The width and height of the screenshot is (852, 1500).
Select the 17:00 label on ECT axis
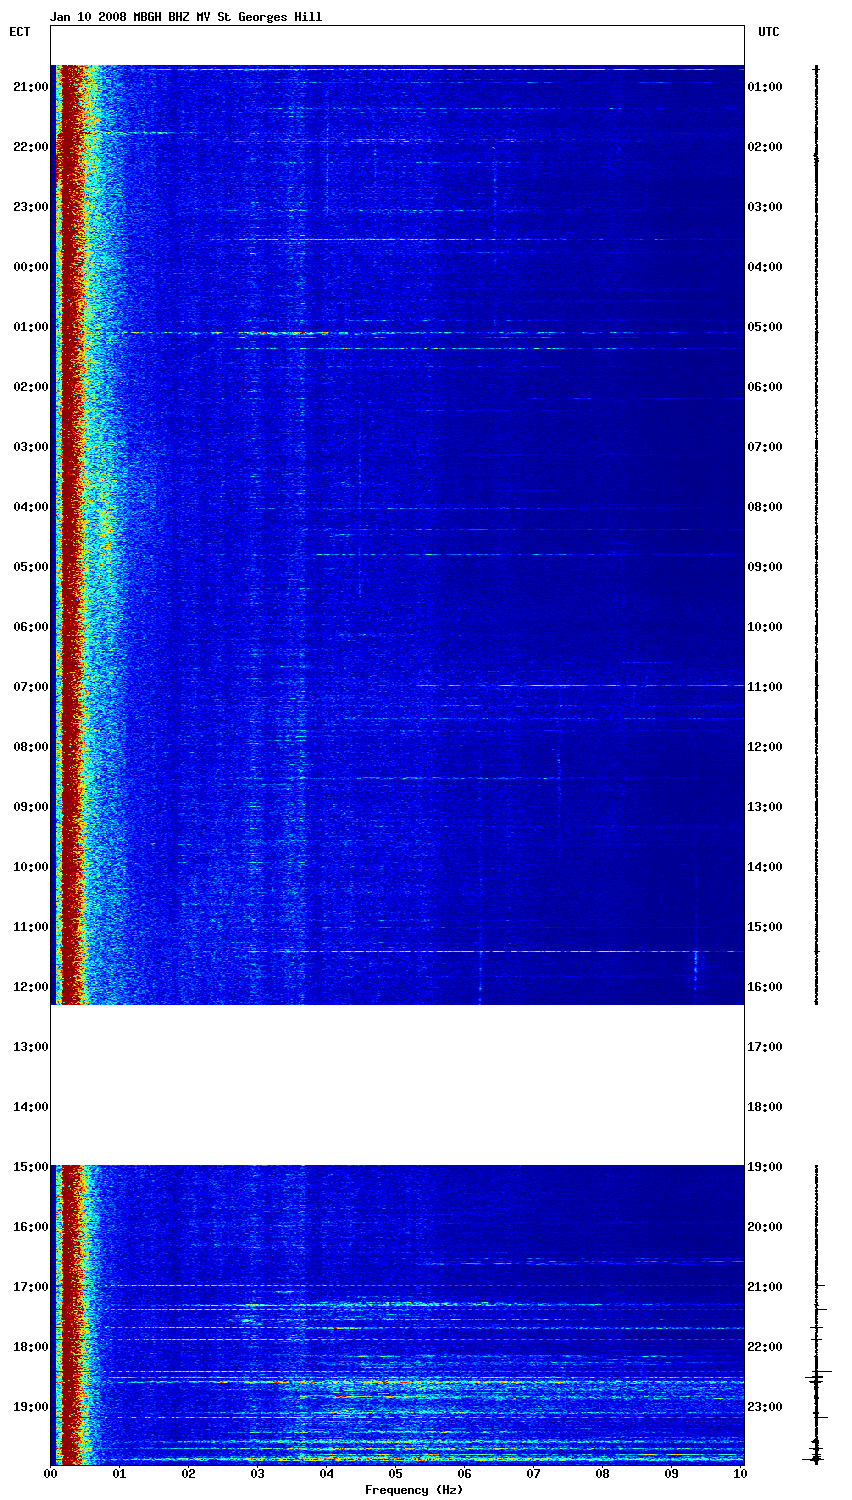click(x=31, y=1287)
